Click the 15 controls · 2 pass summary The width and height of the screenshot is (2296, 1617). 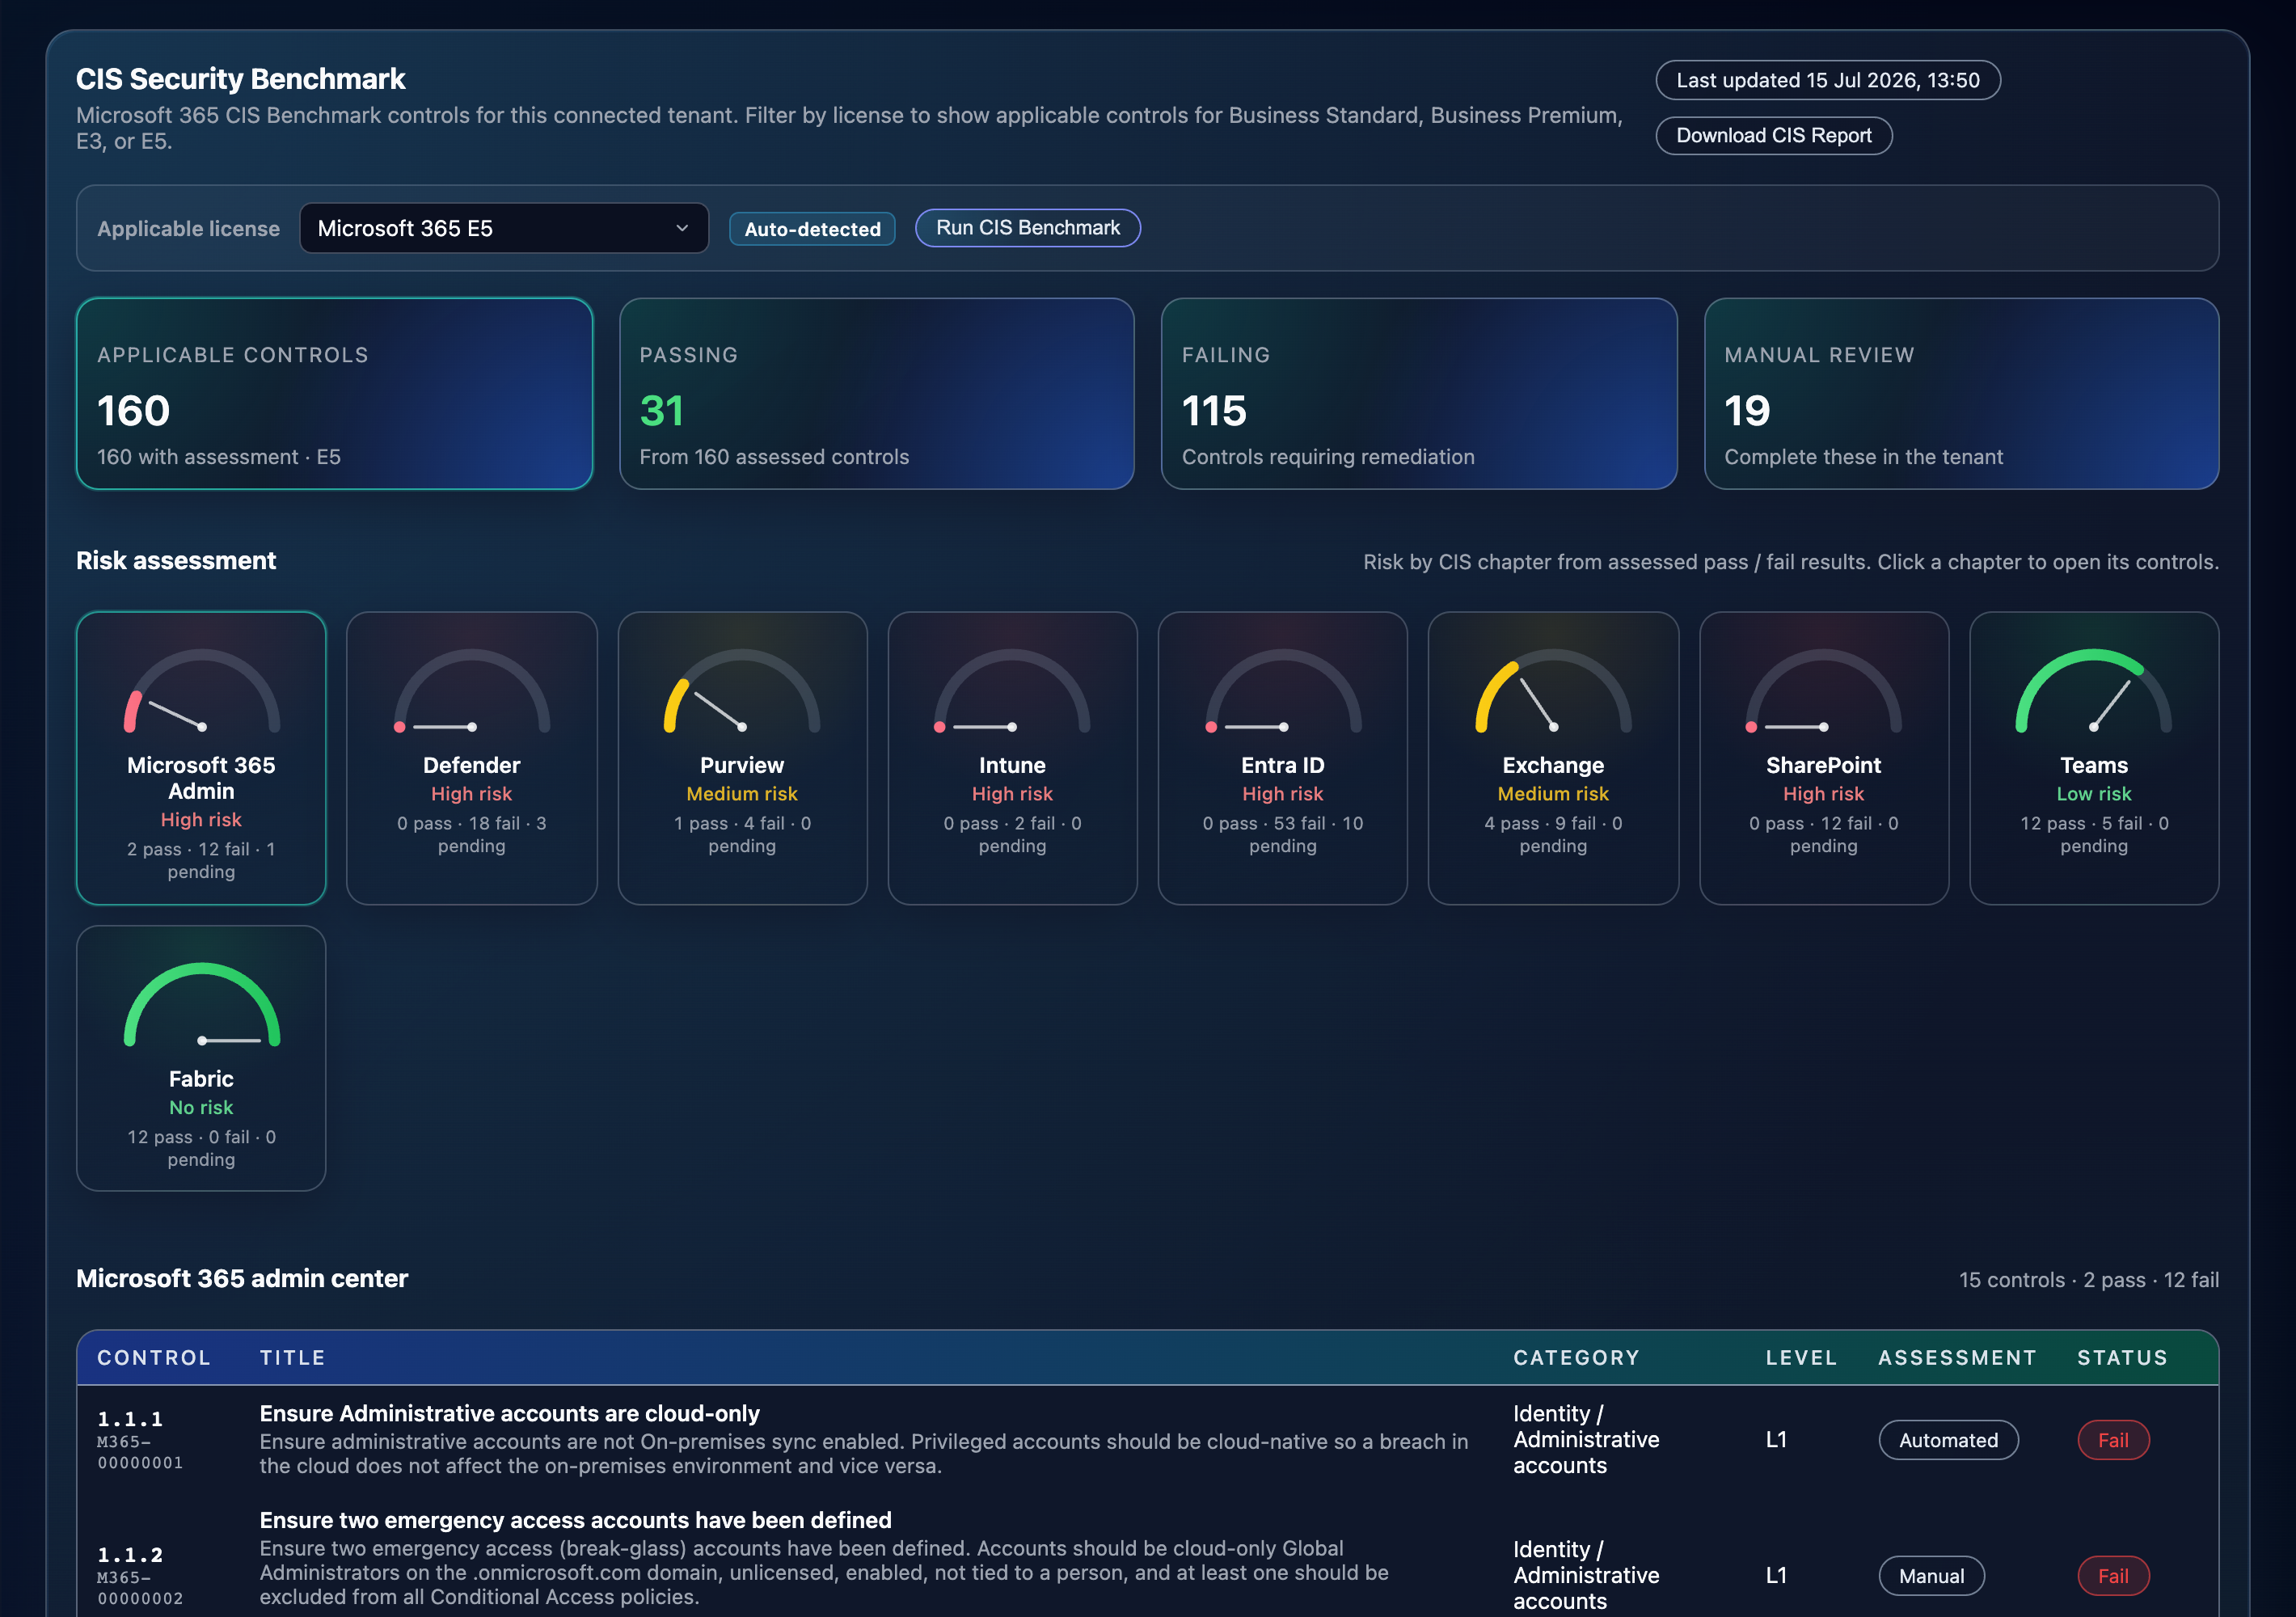point(2088,1280)
